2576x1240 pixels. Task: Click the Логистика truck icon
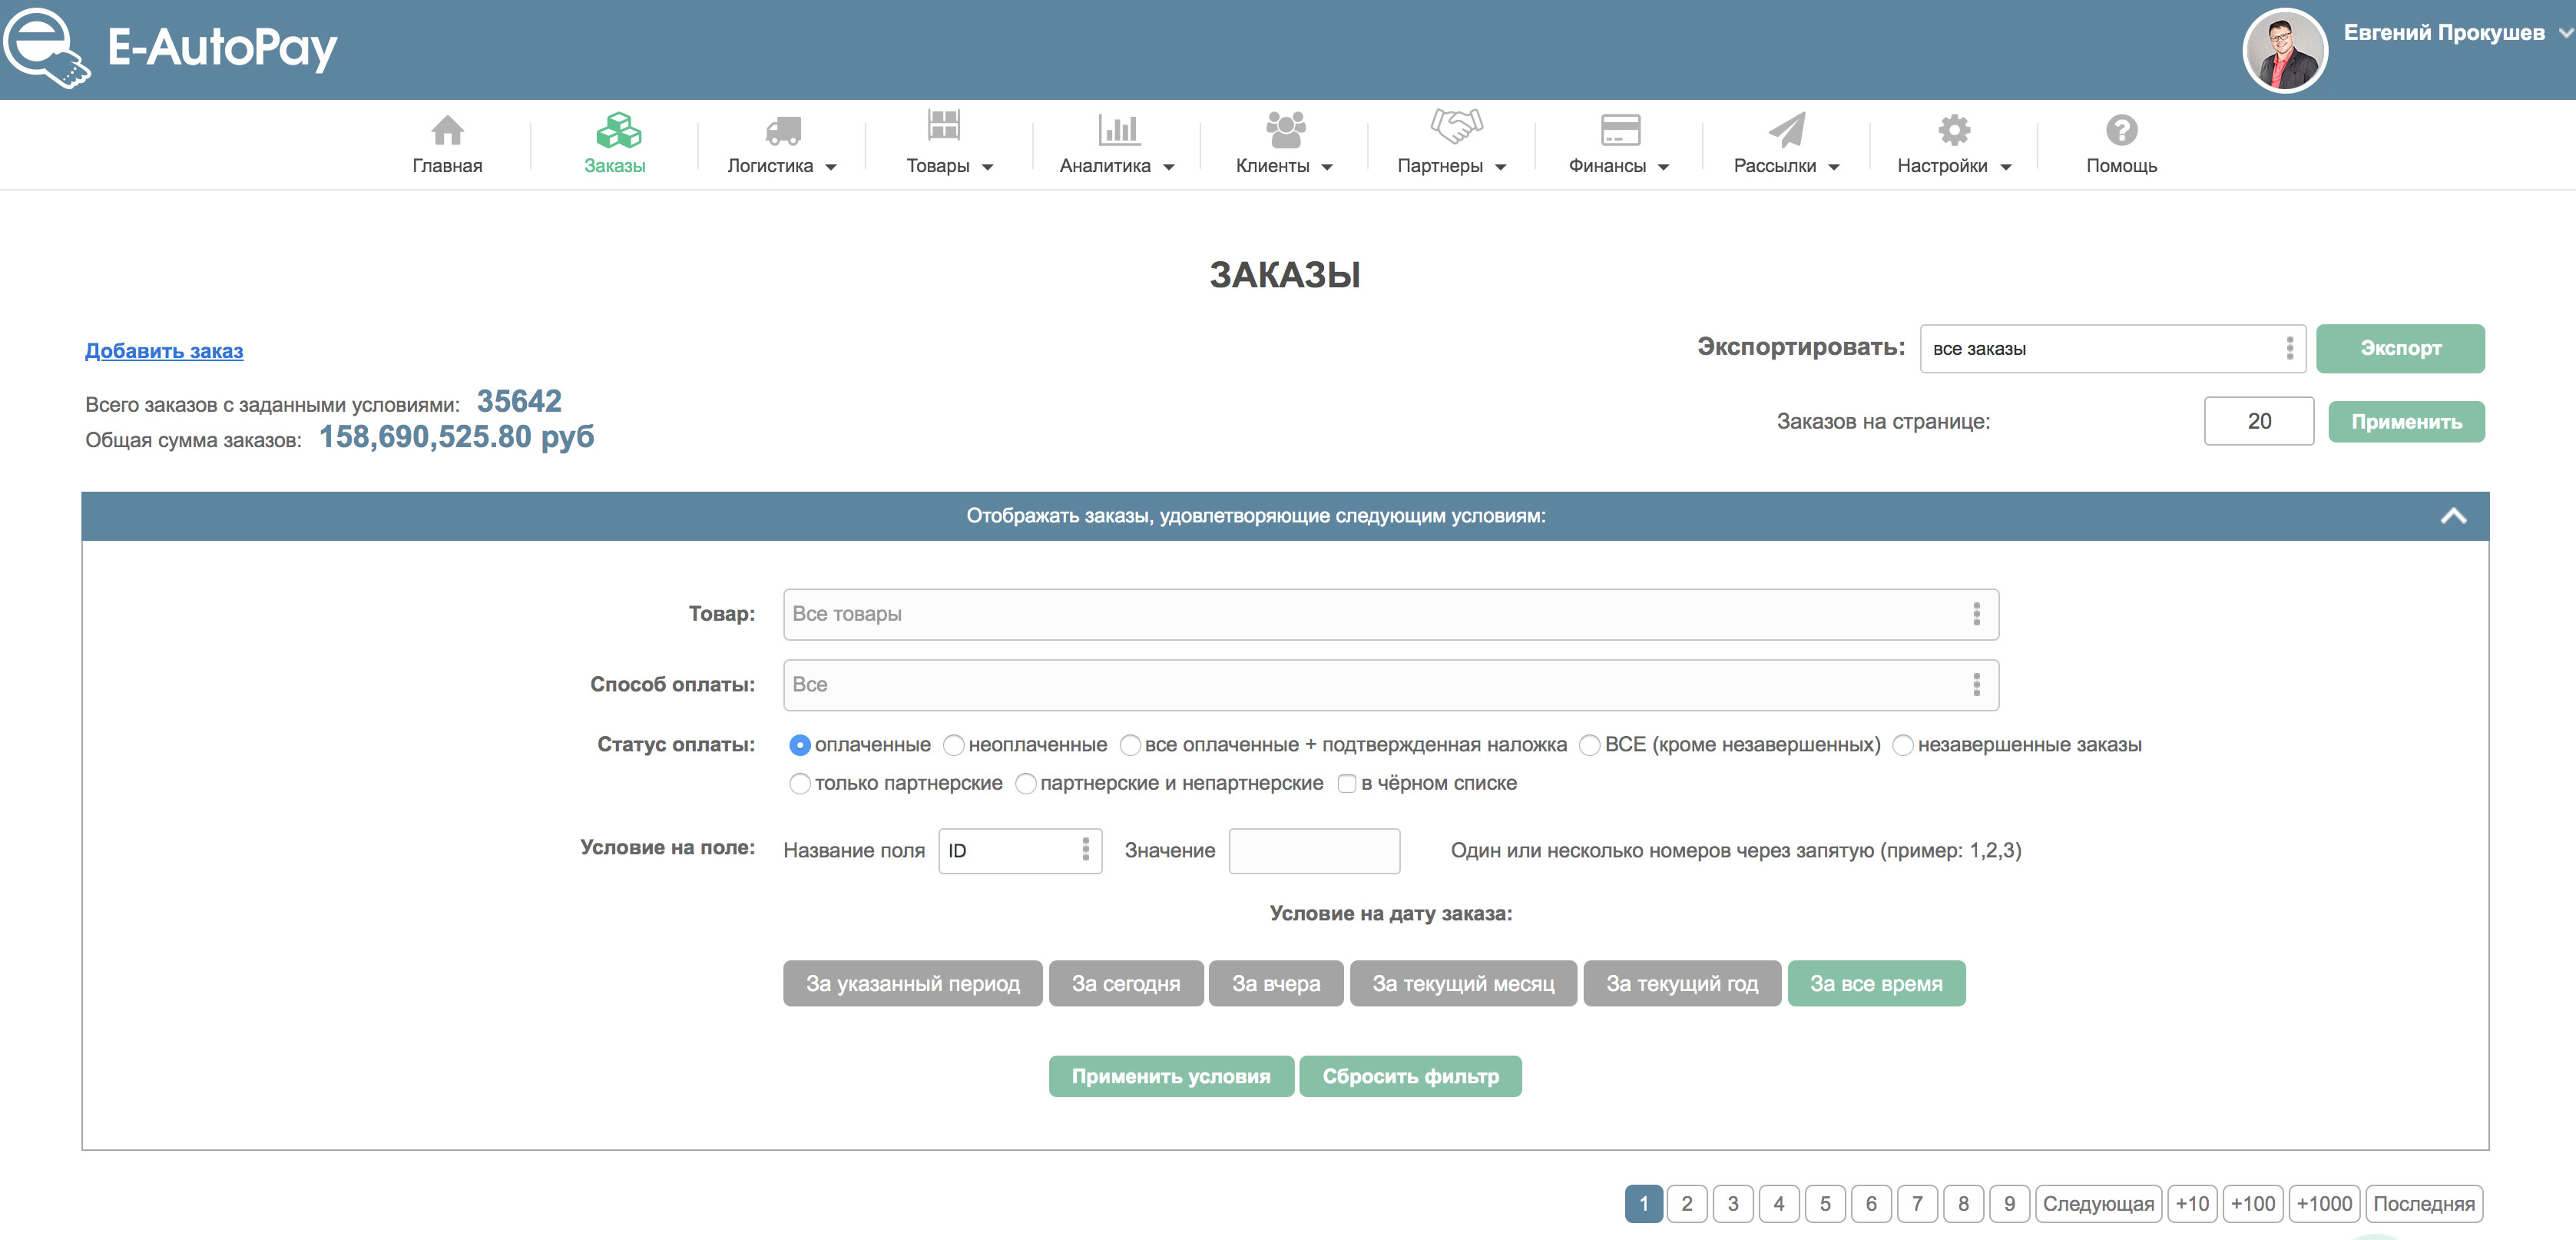(x=783, y=130)
